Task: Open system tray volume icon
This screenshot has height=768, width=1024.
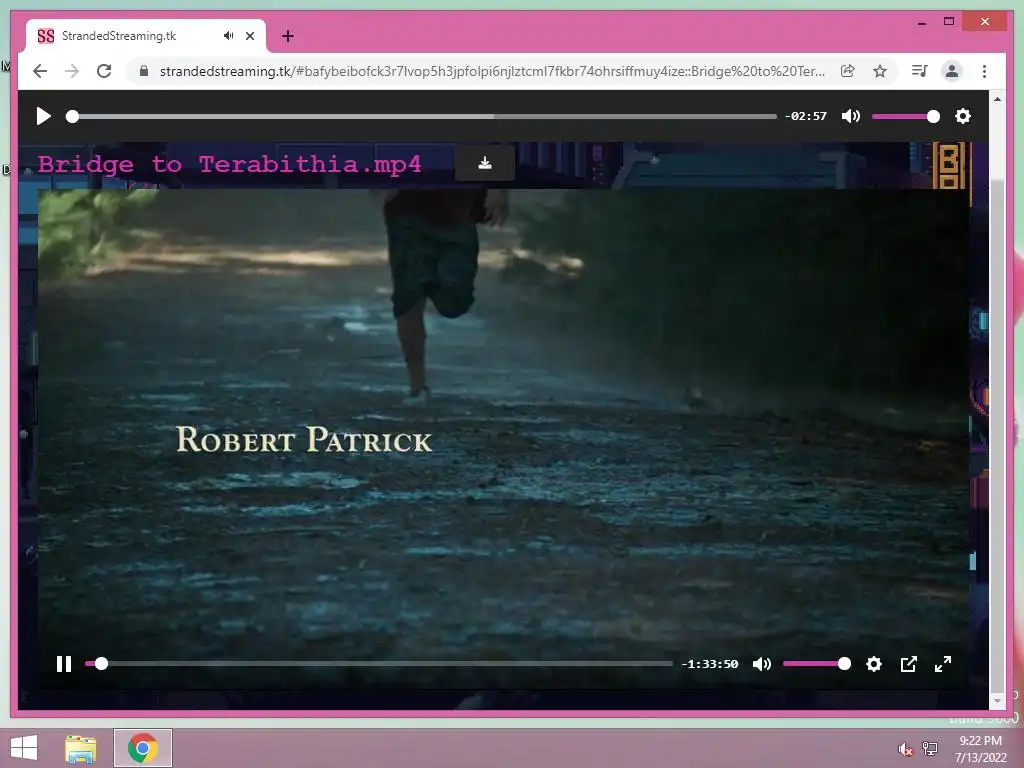Action: click(x=905, y=749)
